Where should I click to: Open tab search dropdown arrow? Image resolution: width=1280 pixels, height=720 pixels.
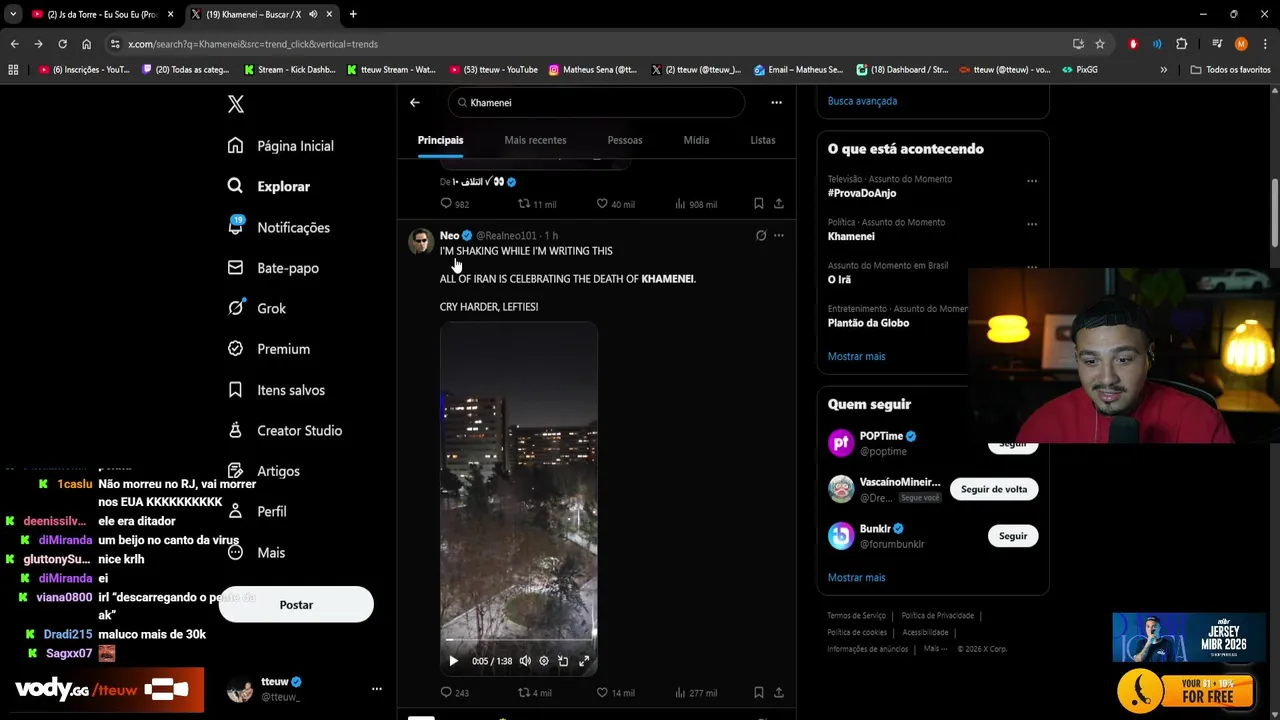12,14
